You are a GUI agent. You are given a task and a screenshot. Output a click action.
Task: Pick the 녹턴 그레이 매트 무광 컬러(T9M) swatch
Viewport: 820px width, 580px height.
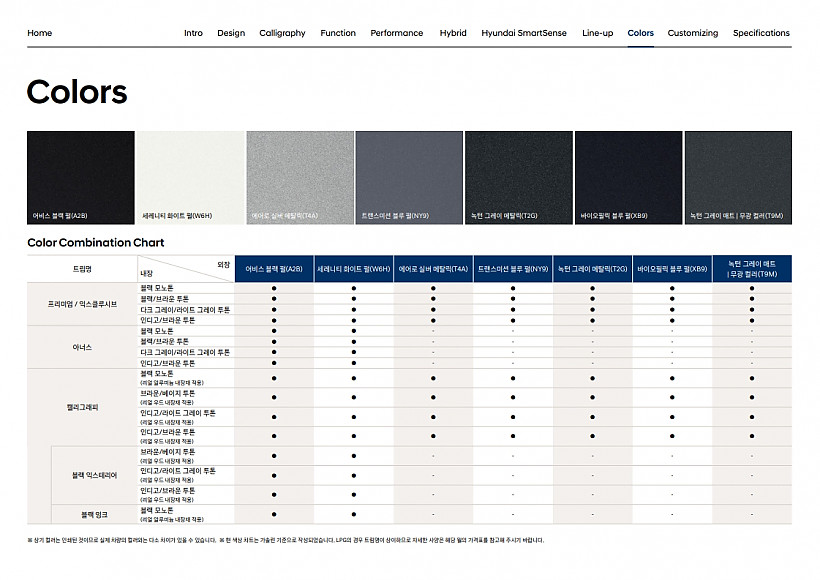coord(738,178)
